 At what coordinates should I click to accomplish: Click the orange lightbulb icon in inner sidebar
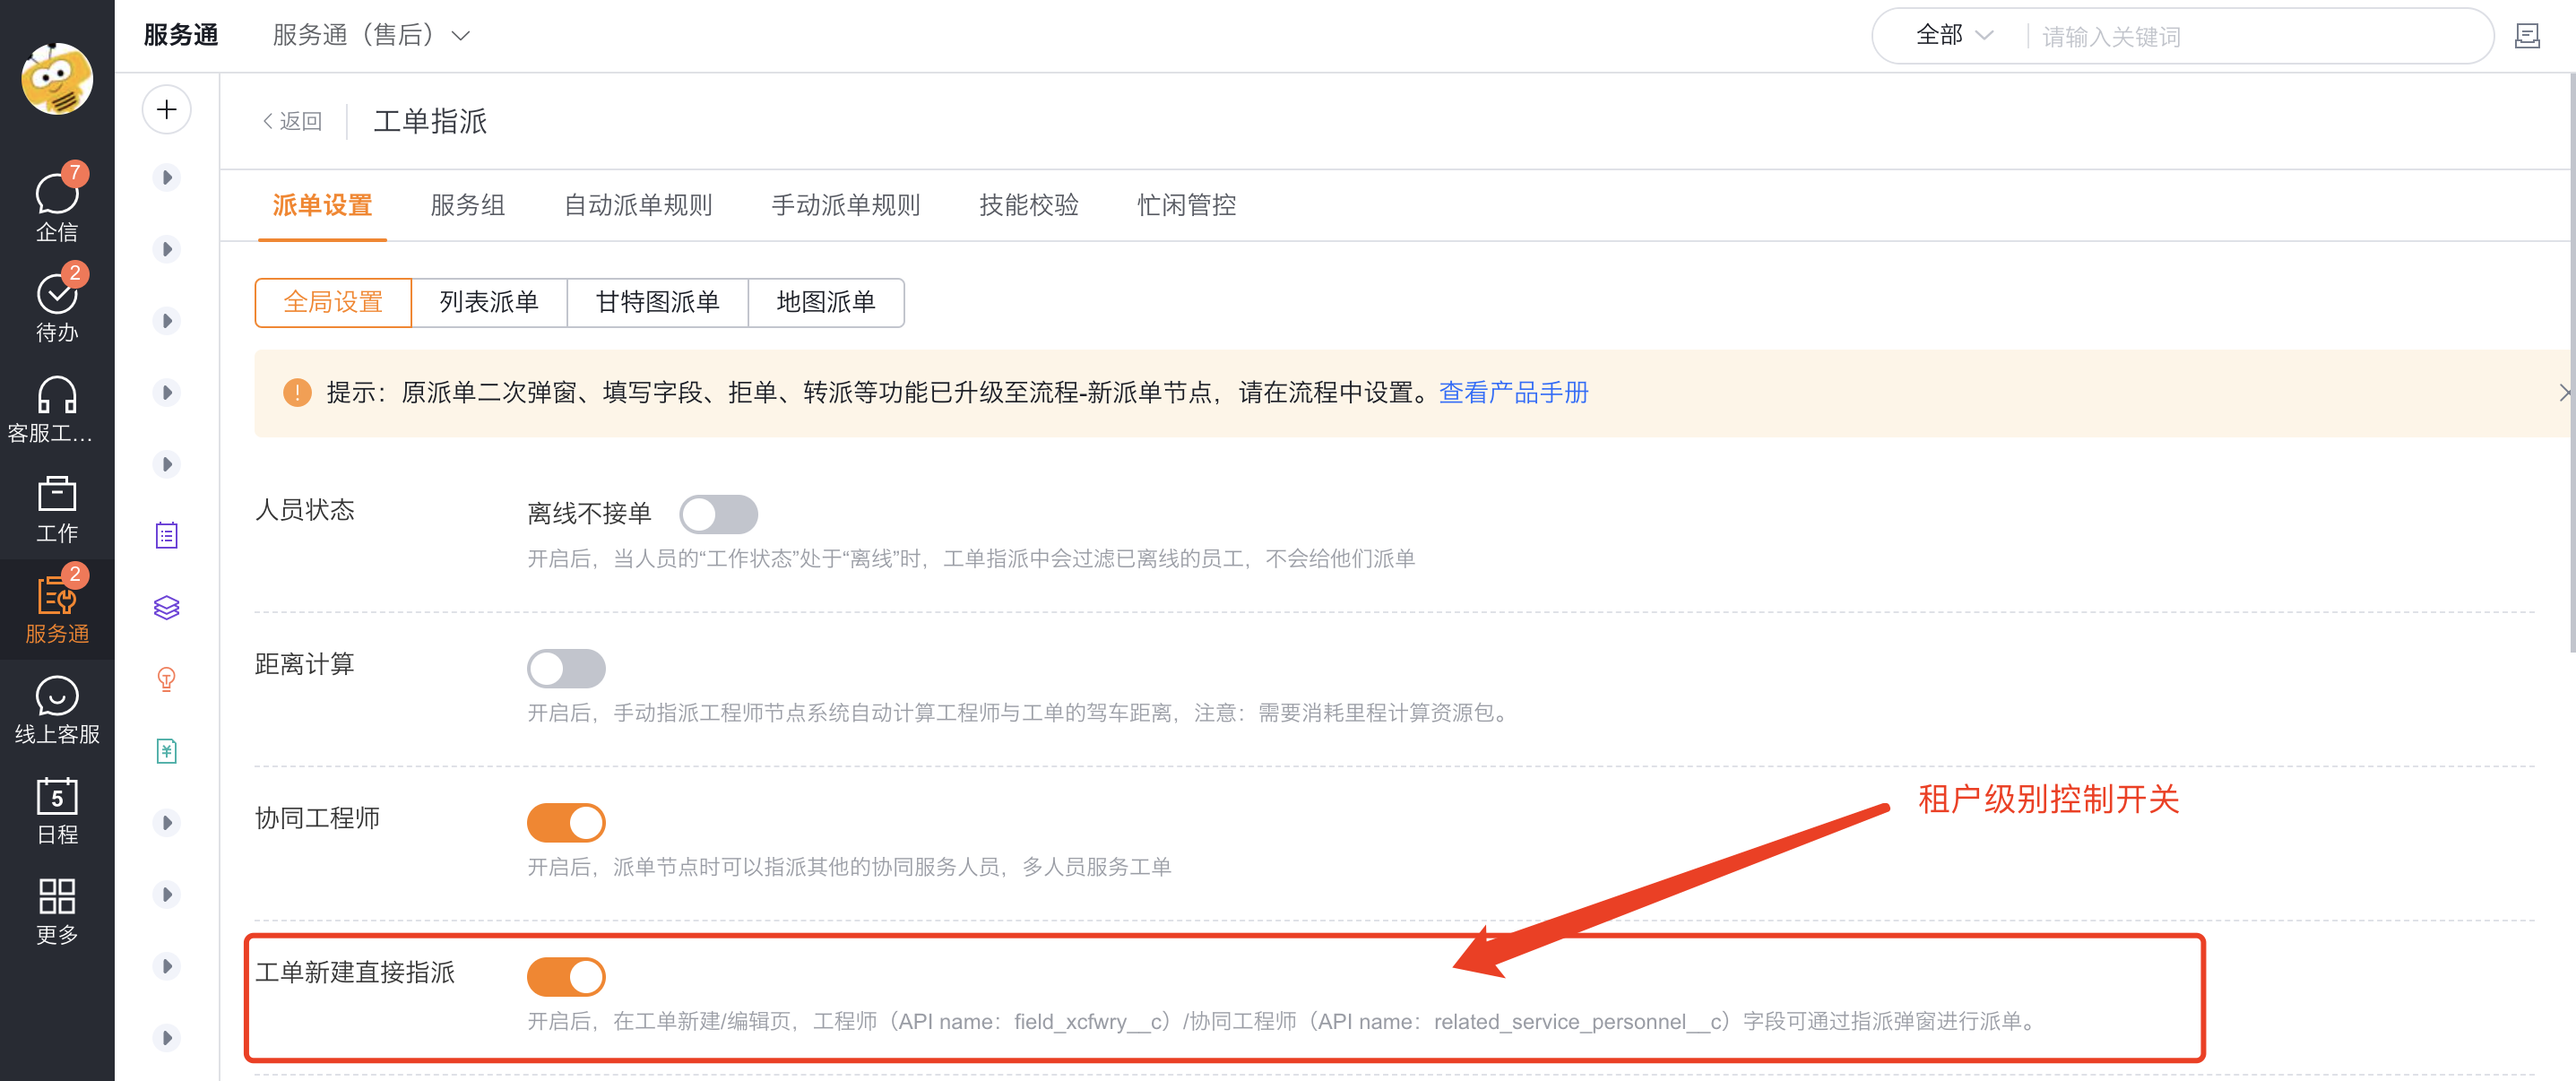click(x=166, y=679)
